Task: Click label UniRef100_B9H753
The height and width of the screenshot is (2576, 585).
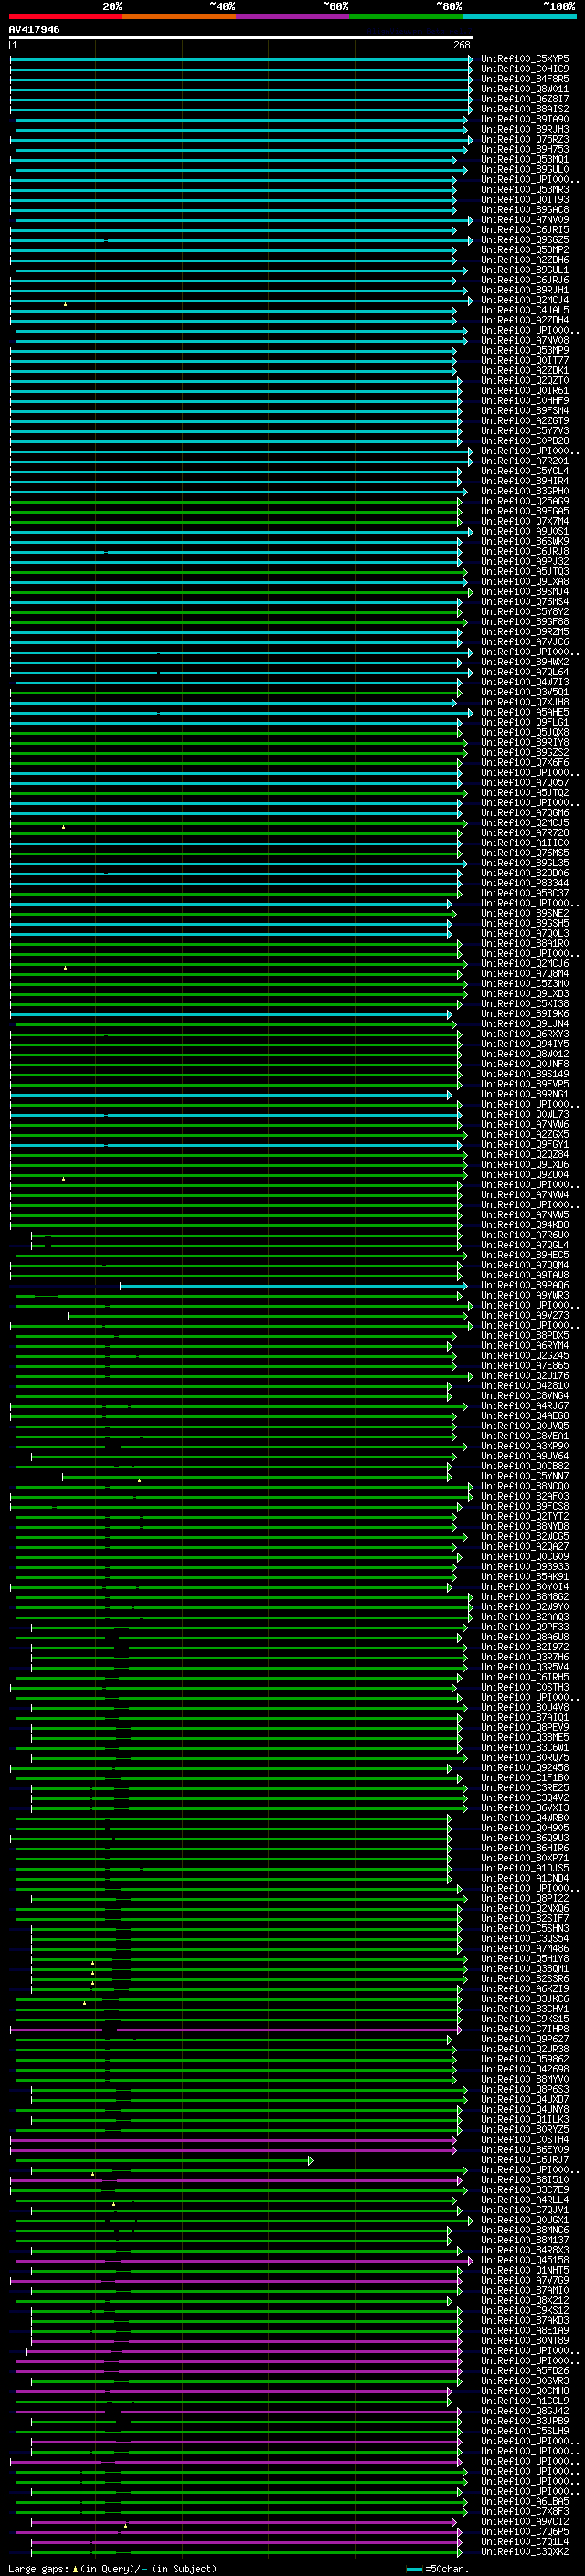Action: 525,149
